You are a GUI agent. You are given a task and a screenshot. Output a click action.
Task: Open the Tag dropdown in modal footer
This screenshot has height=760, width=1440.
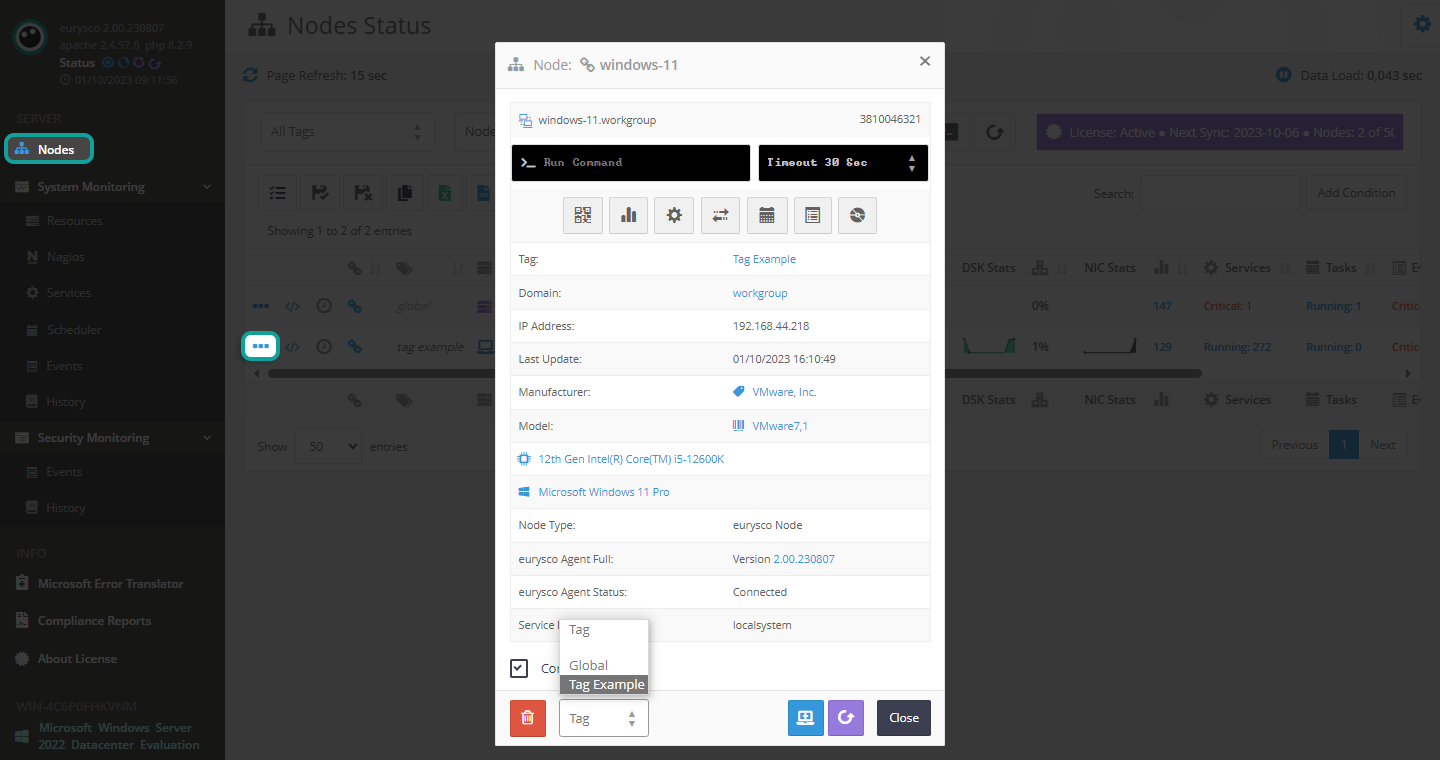(x=604, y=718)
